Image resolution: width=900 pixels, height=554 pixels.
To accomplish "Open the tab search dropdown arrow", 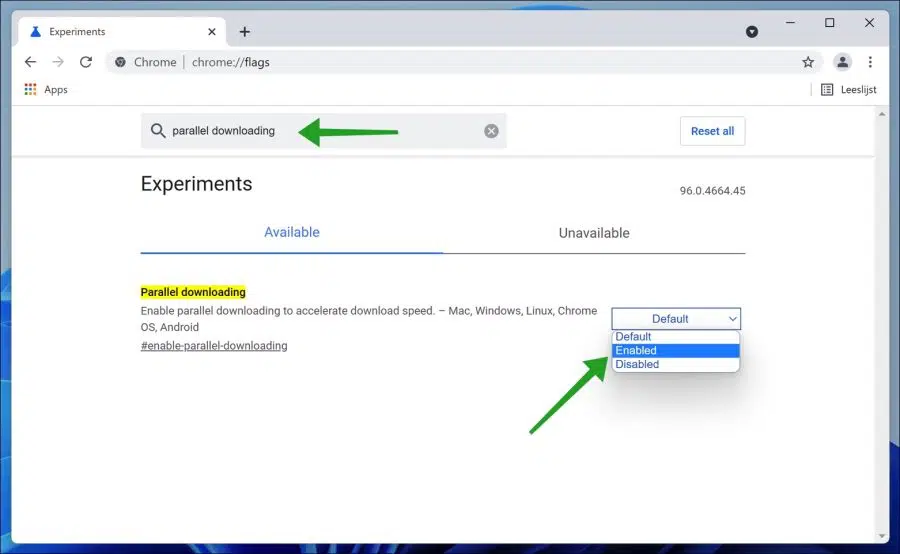I will point(751,32).
